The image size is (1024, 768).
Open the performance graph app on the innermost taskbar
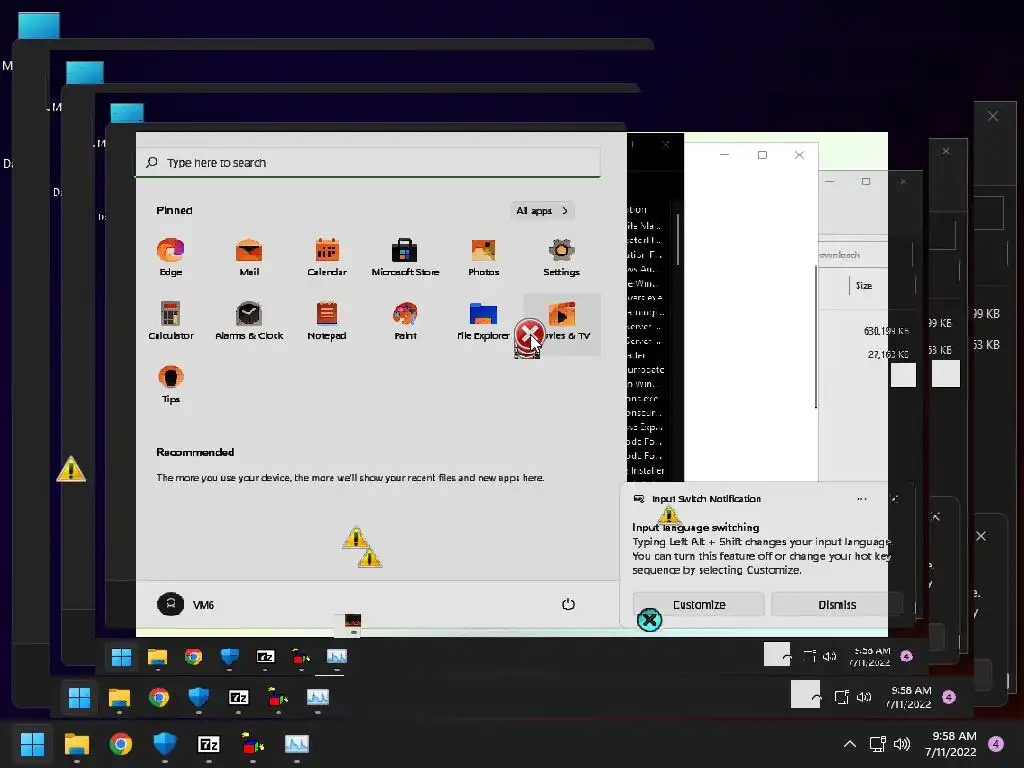tap(337, 657)
